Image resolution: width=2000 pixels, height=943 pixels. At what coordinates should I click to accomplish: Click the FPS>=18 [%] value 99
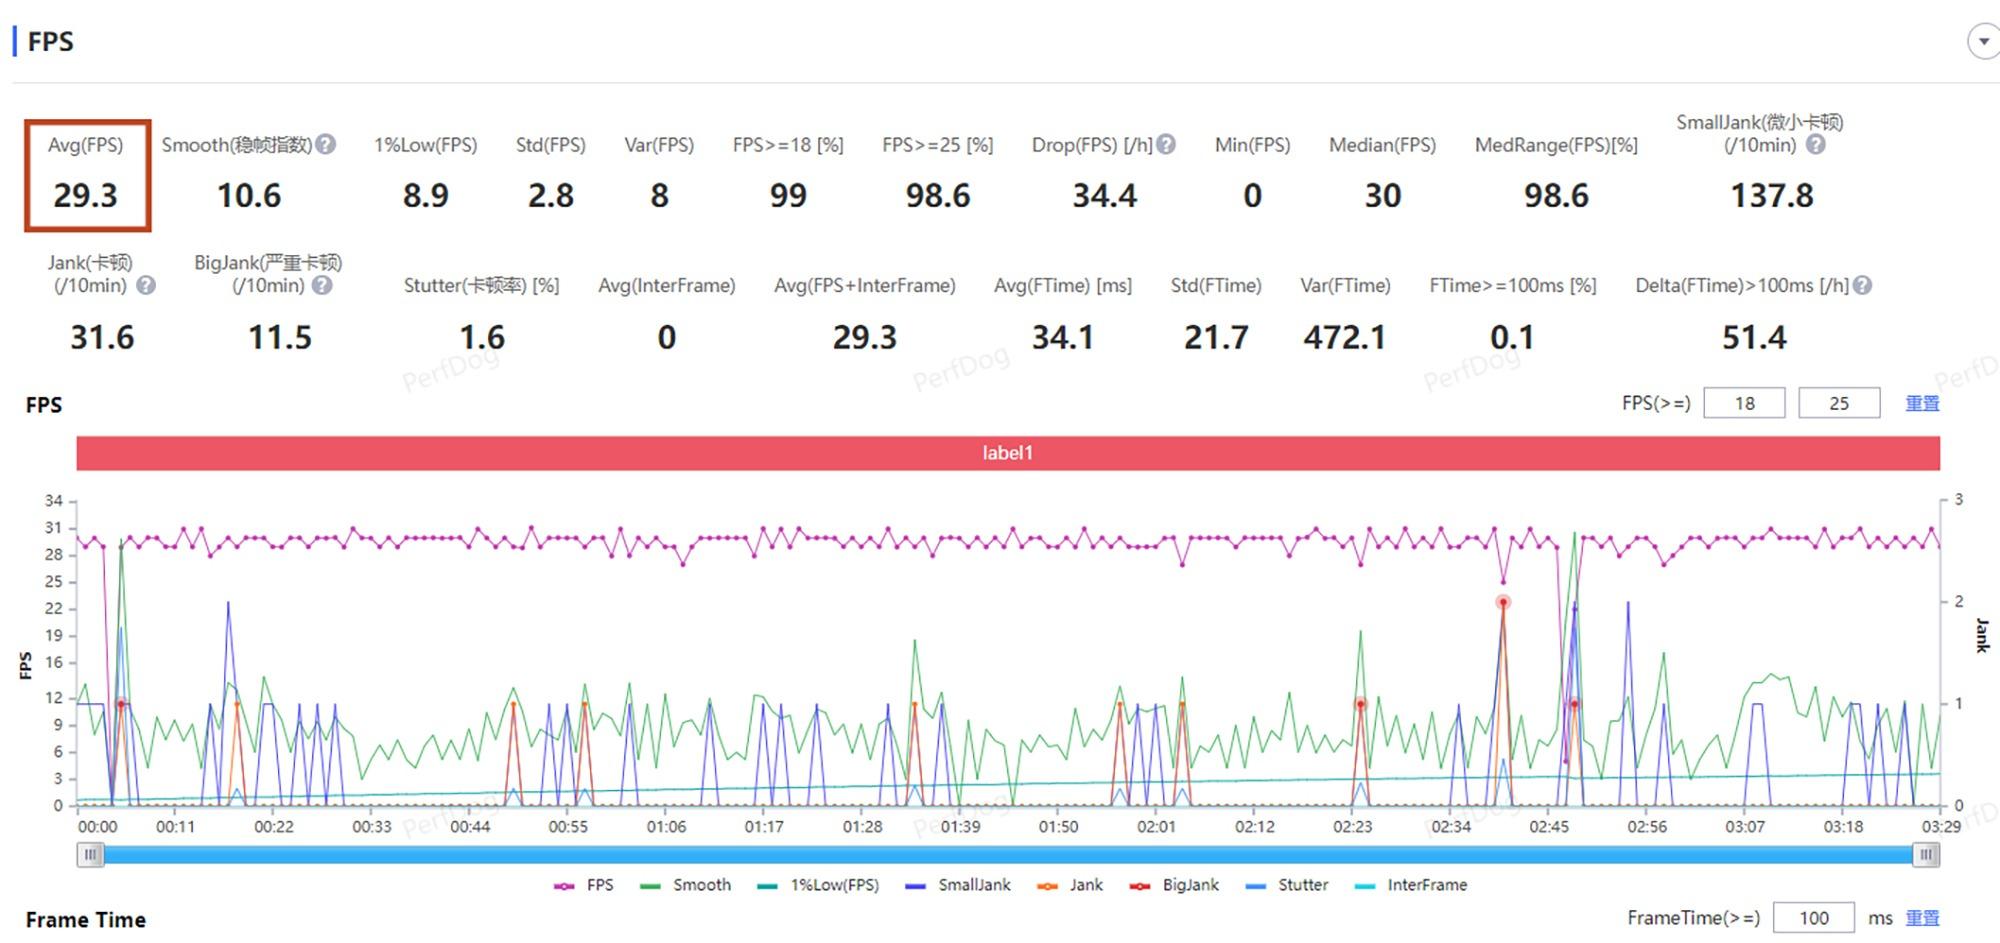pyautogui.click(x=788, y=195)
